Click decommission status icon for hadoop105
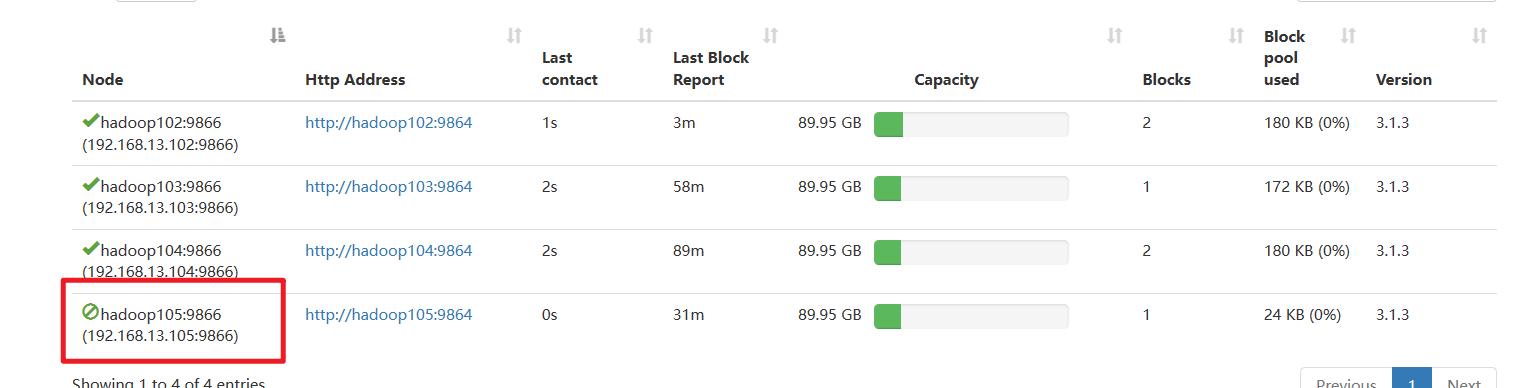This screenshot has height=388, width=1531. click(90, 313)
